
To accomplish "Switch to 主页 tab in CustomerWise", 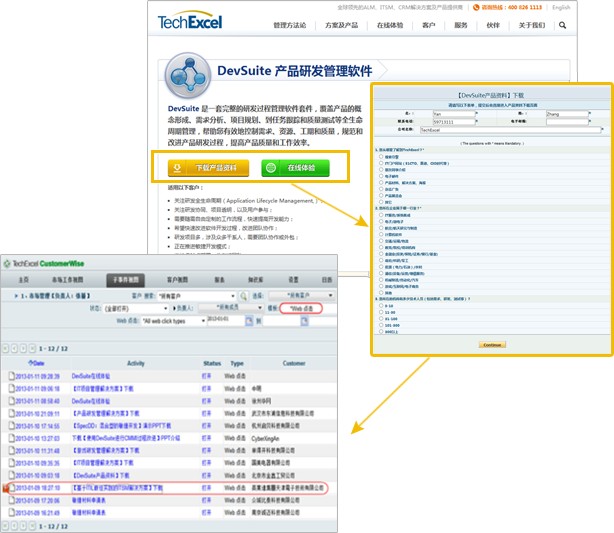I will click(23, 280).
